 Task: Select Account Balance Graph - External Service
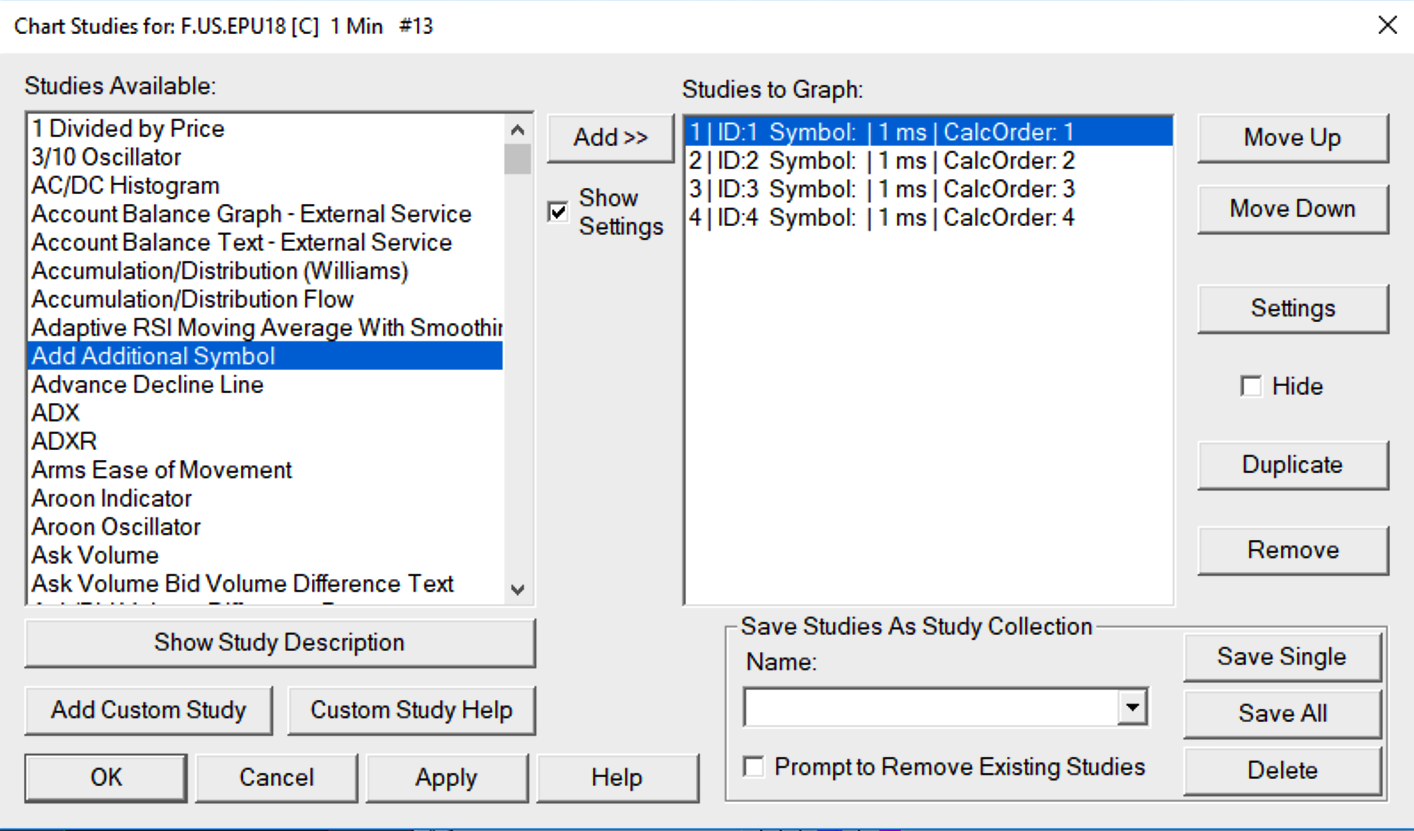[x=265, y=214]
